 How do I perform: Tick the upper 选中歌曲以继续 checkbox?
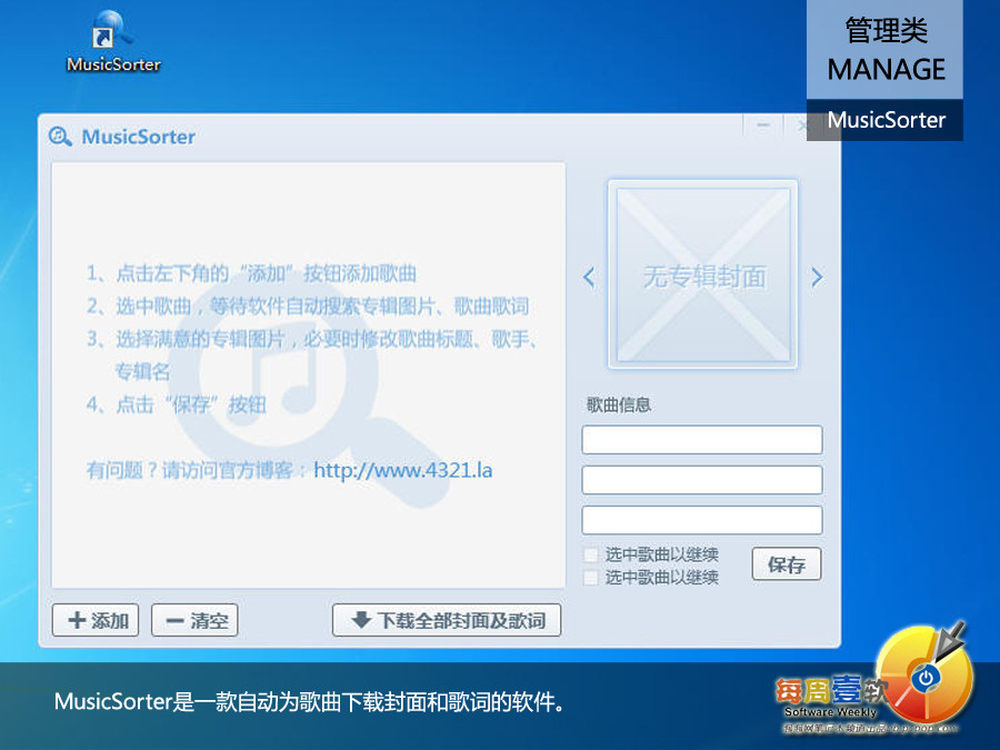591,554
